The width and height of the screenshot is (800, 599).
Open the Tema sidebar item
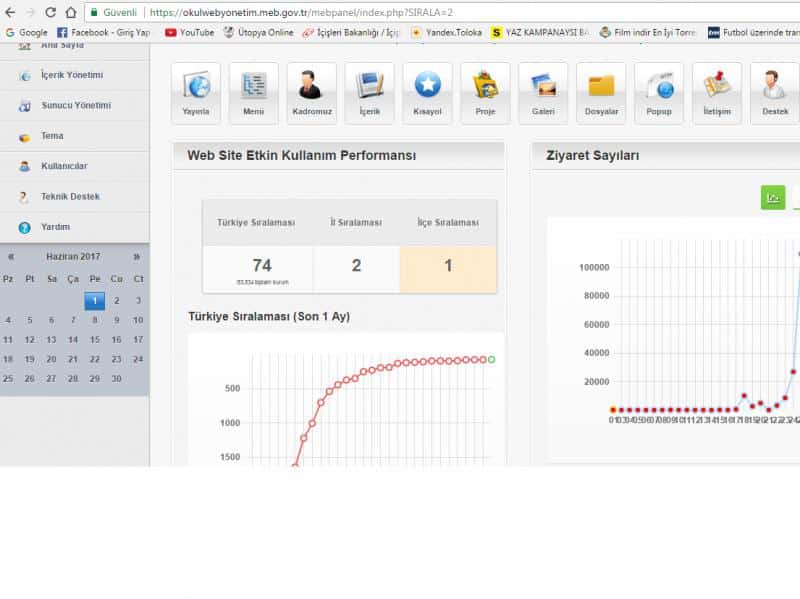coord(52,136)
